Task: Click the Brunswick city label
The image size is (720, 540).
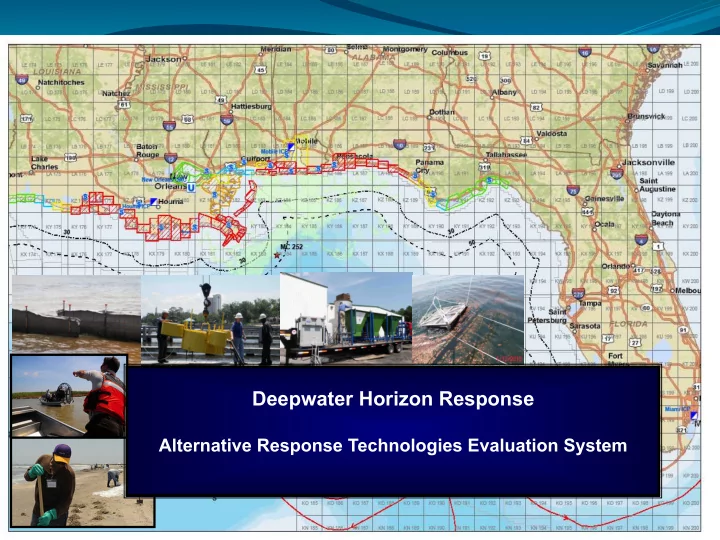Action: [646, 116]
